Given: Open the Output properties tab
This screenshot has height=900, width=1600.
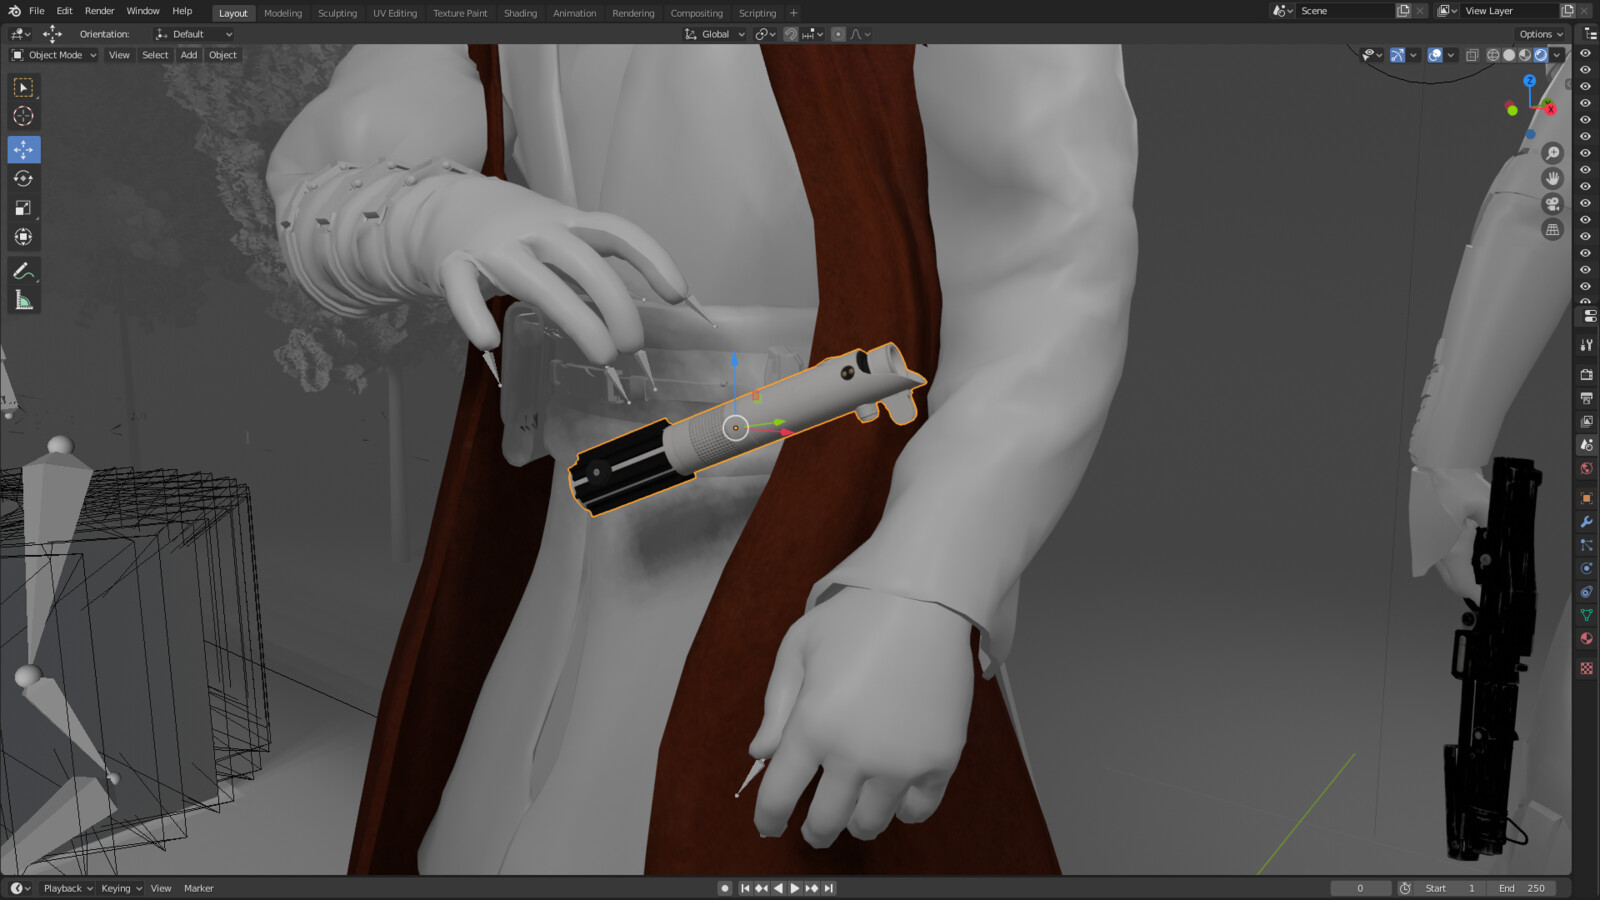Looking at the screenshot, I should [1586, 398].
